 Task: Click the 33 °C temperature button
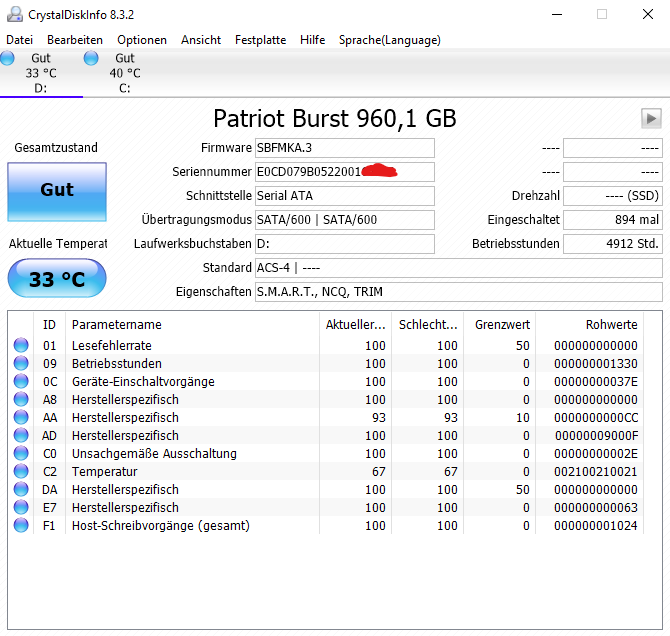[57, 278]
